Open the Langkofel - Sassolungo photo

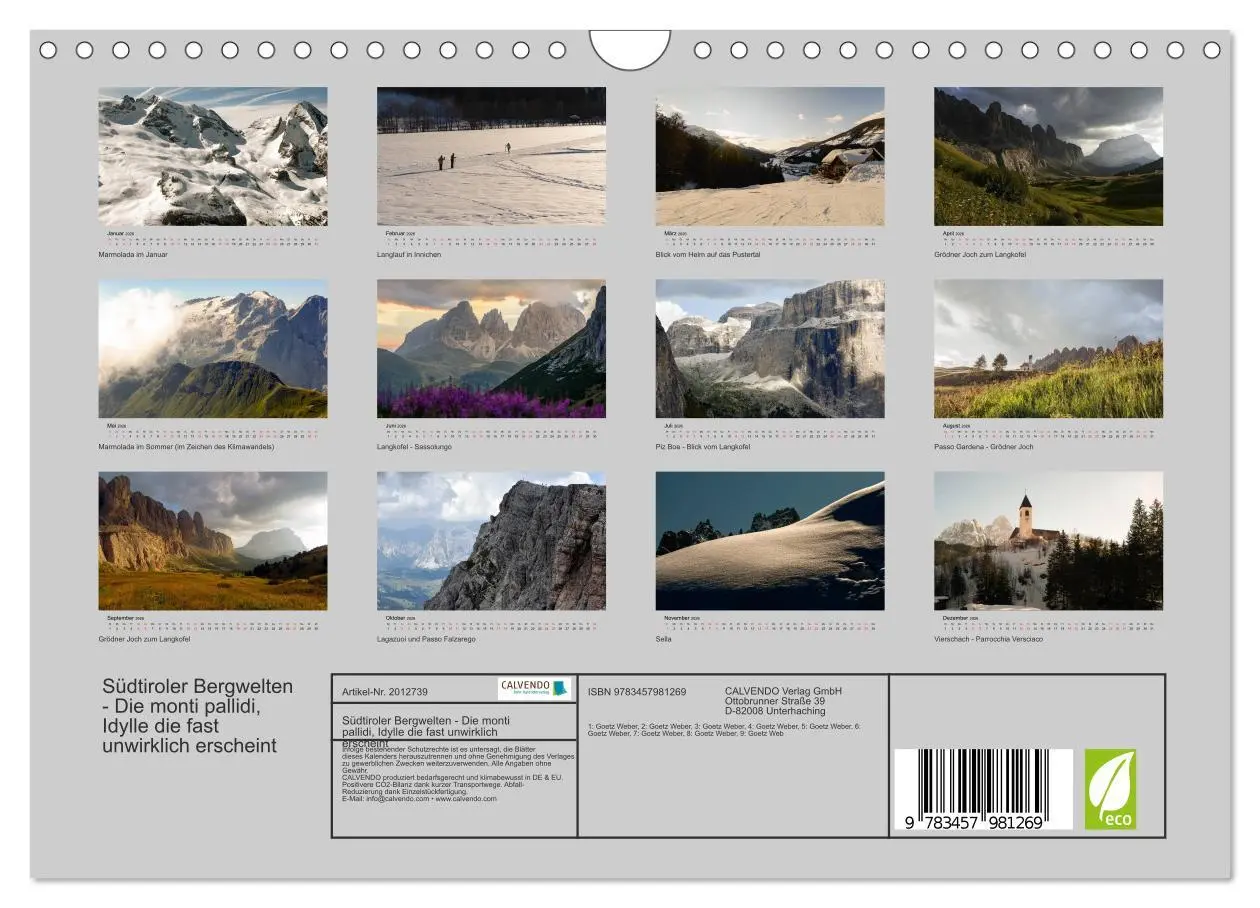pos(491,348)
